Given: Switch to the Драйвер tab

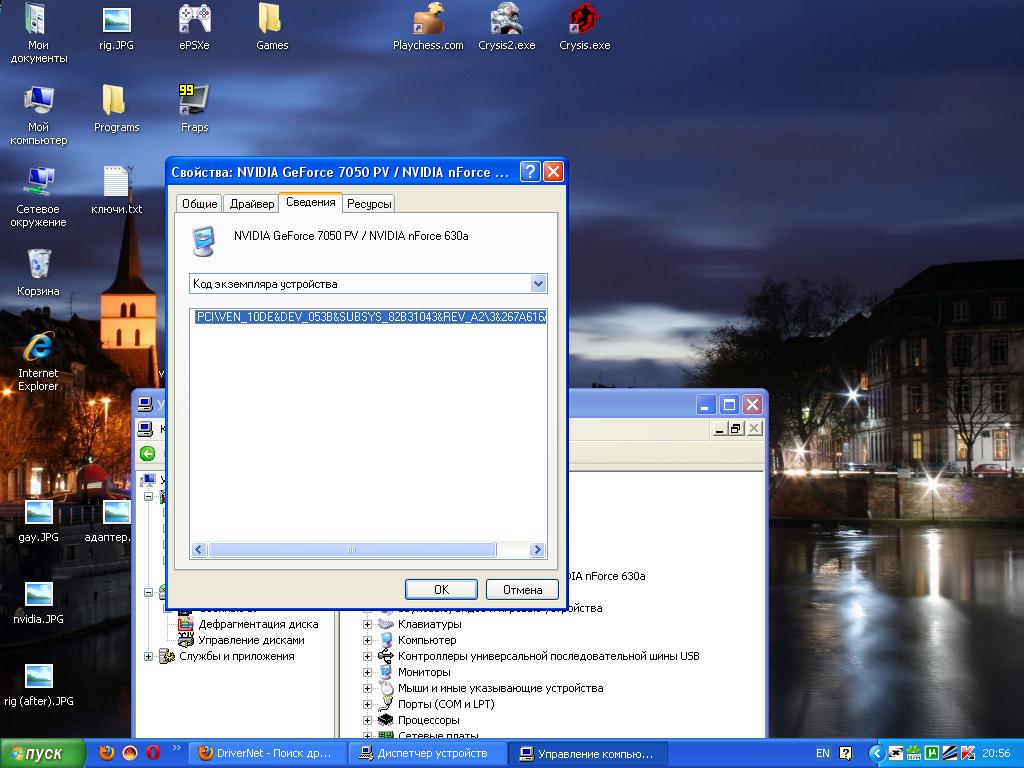Looking at the screenshot, I should pos(251,204).
